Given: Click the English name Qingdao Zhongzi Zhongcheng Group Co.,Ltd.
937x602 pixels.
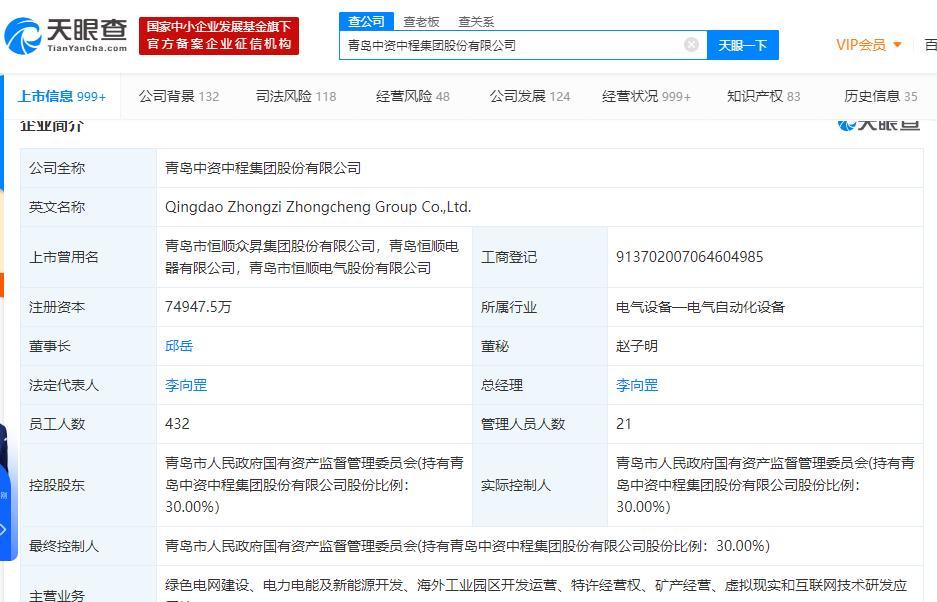Looking at the screenshot, I should point(318,207).
